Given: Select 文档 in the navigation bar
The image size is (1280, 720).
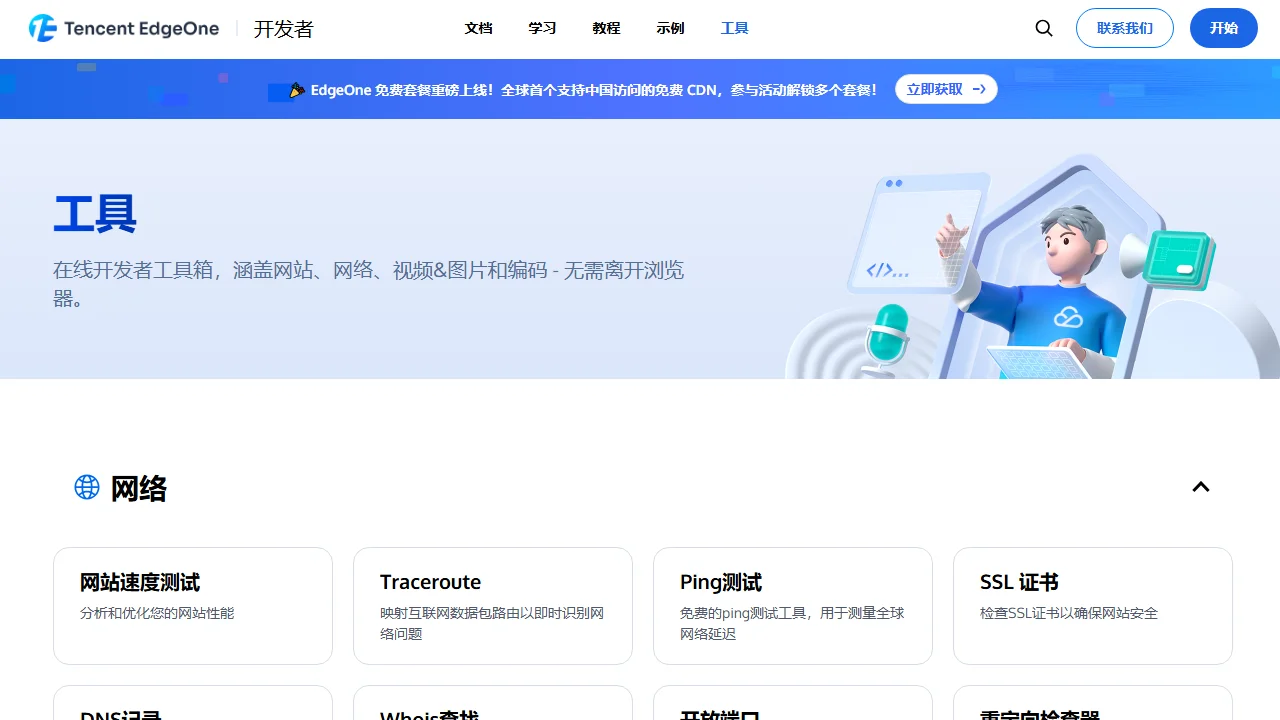Looking at the screenshot, I should pyautogui.click(x=478, y=28).
